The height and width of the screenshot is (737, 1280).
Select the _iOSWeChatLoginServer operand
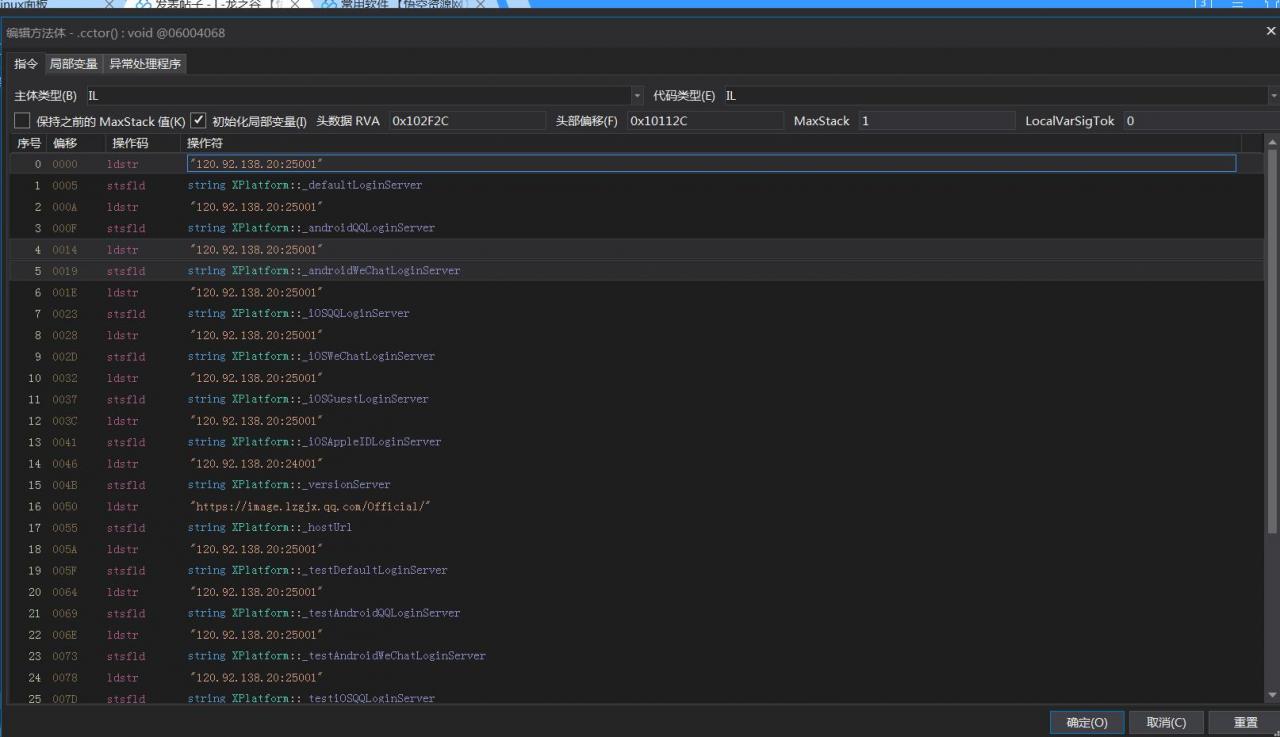[311, 357]
